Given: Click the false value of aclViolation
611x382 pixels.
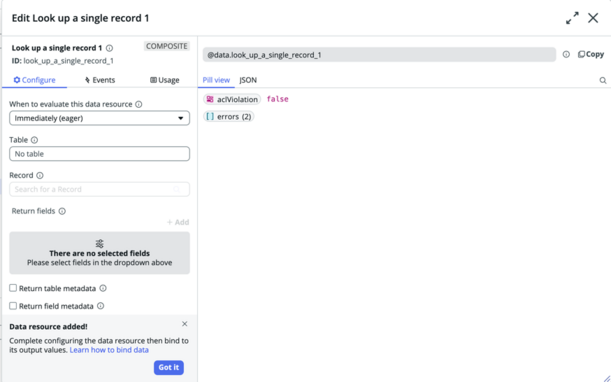Looking at the screenshot, I should [x=277, y=99].
